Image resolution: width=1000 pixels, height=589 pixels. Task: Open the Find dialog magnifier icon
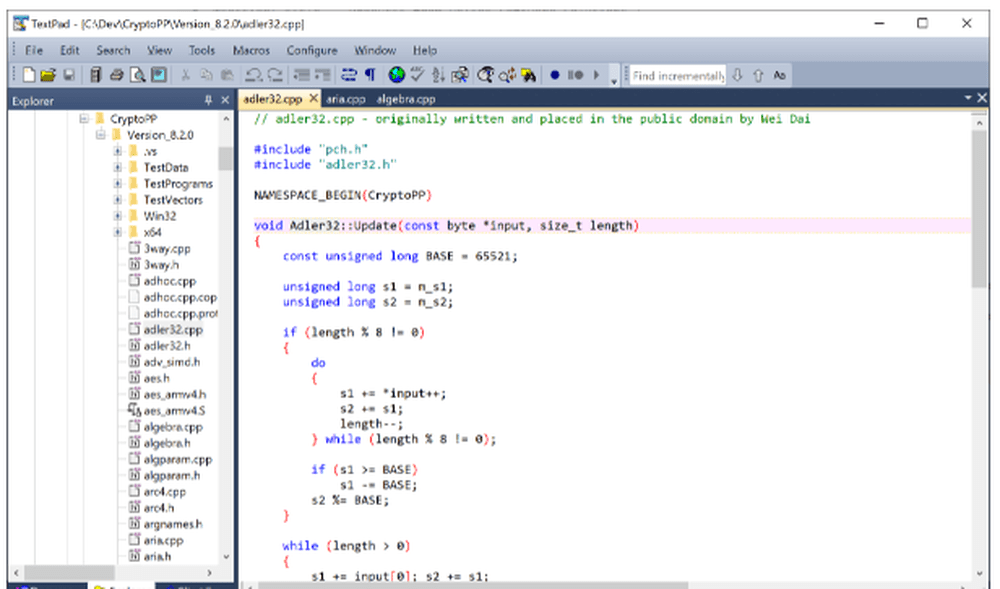(486, 75)
